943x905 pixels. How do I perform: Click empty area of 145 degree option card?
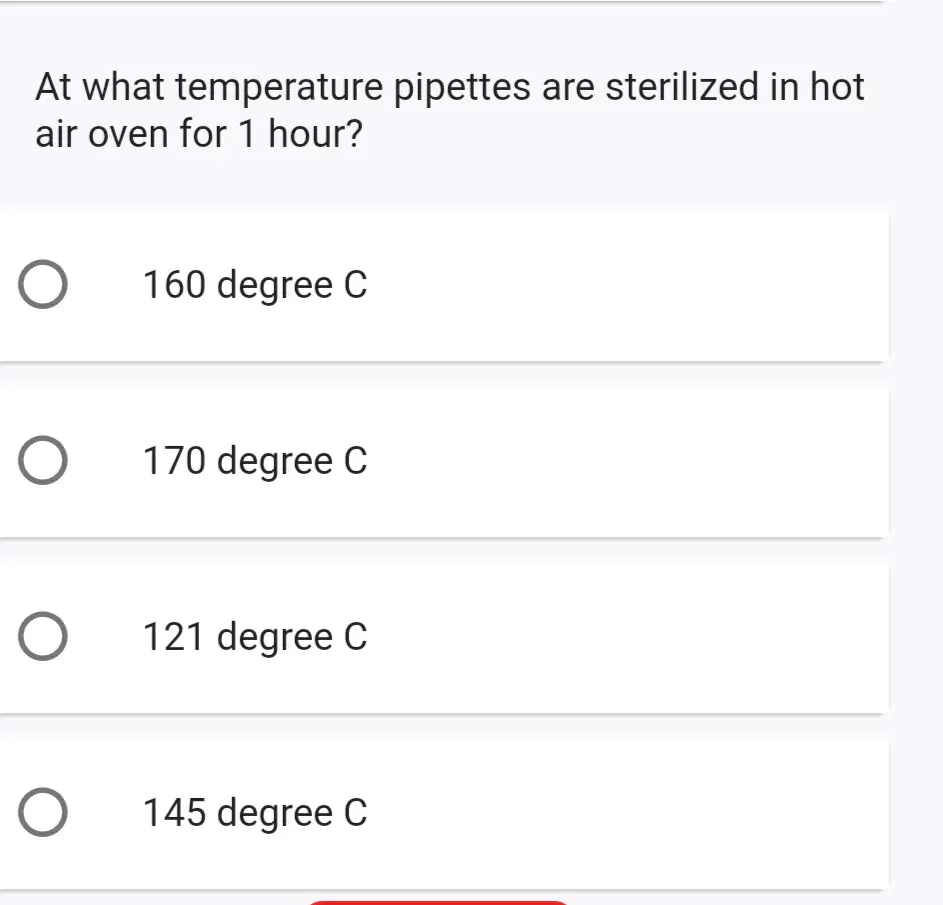pos(625,812)
